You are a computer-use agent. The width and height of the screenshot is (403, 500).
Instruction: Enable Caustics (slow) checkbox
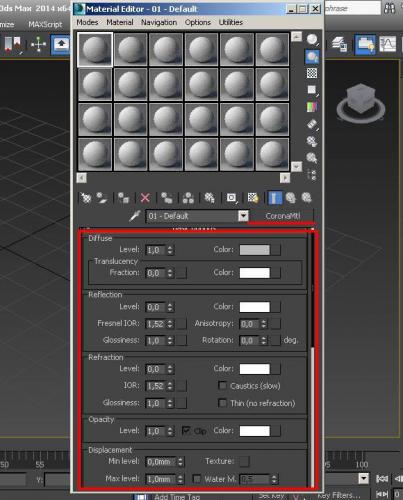[222, 386]
